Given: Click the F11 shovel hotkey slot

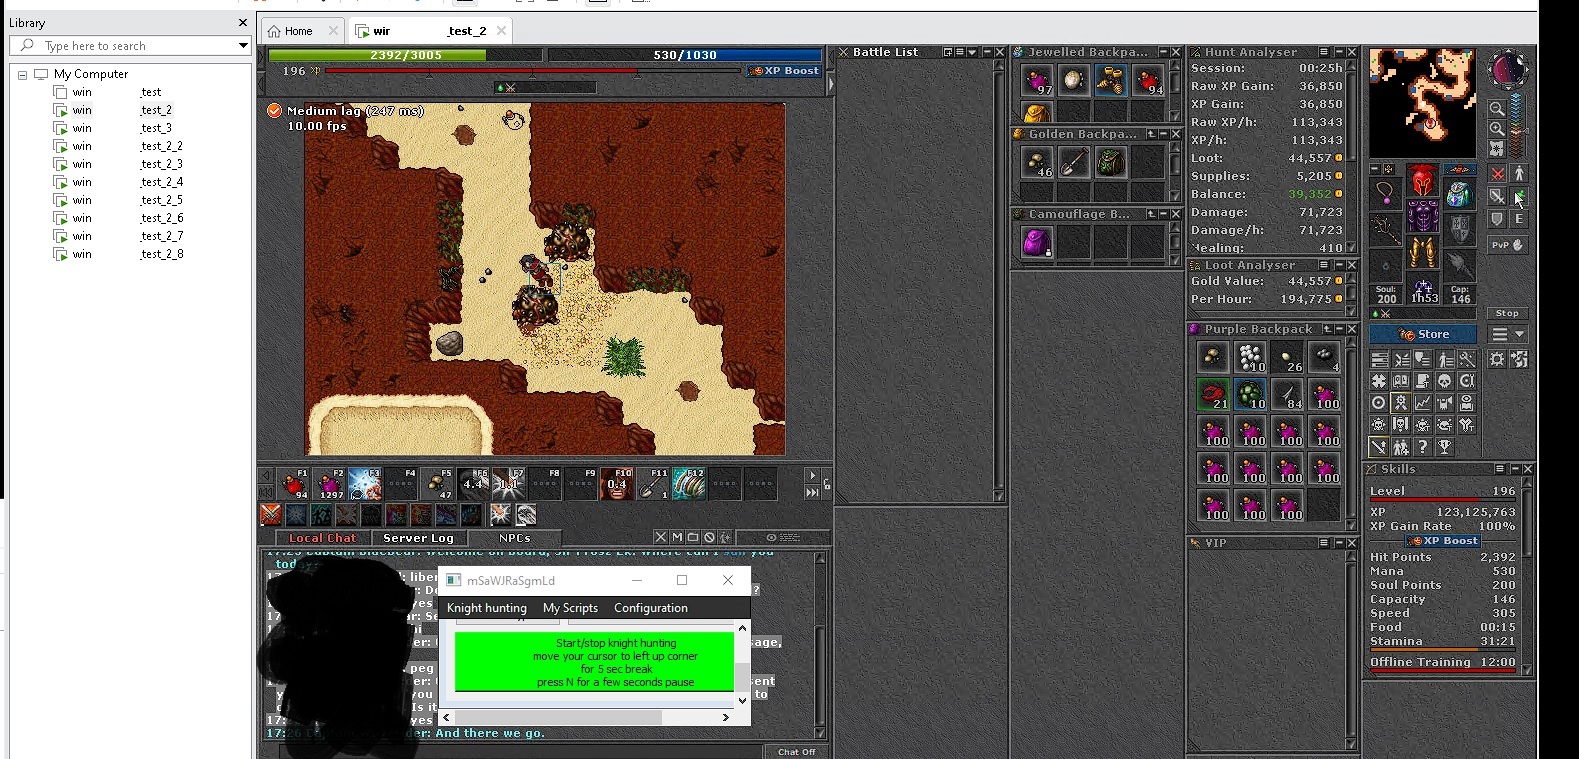Looking at the screenshot, I should click(x=653, y=484).
